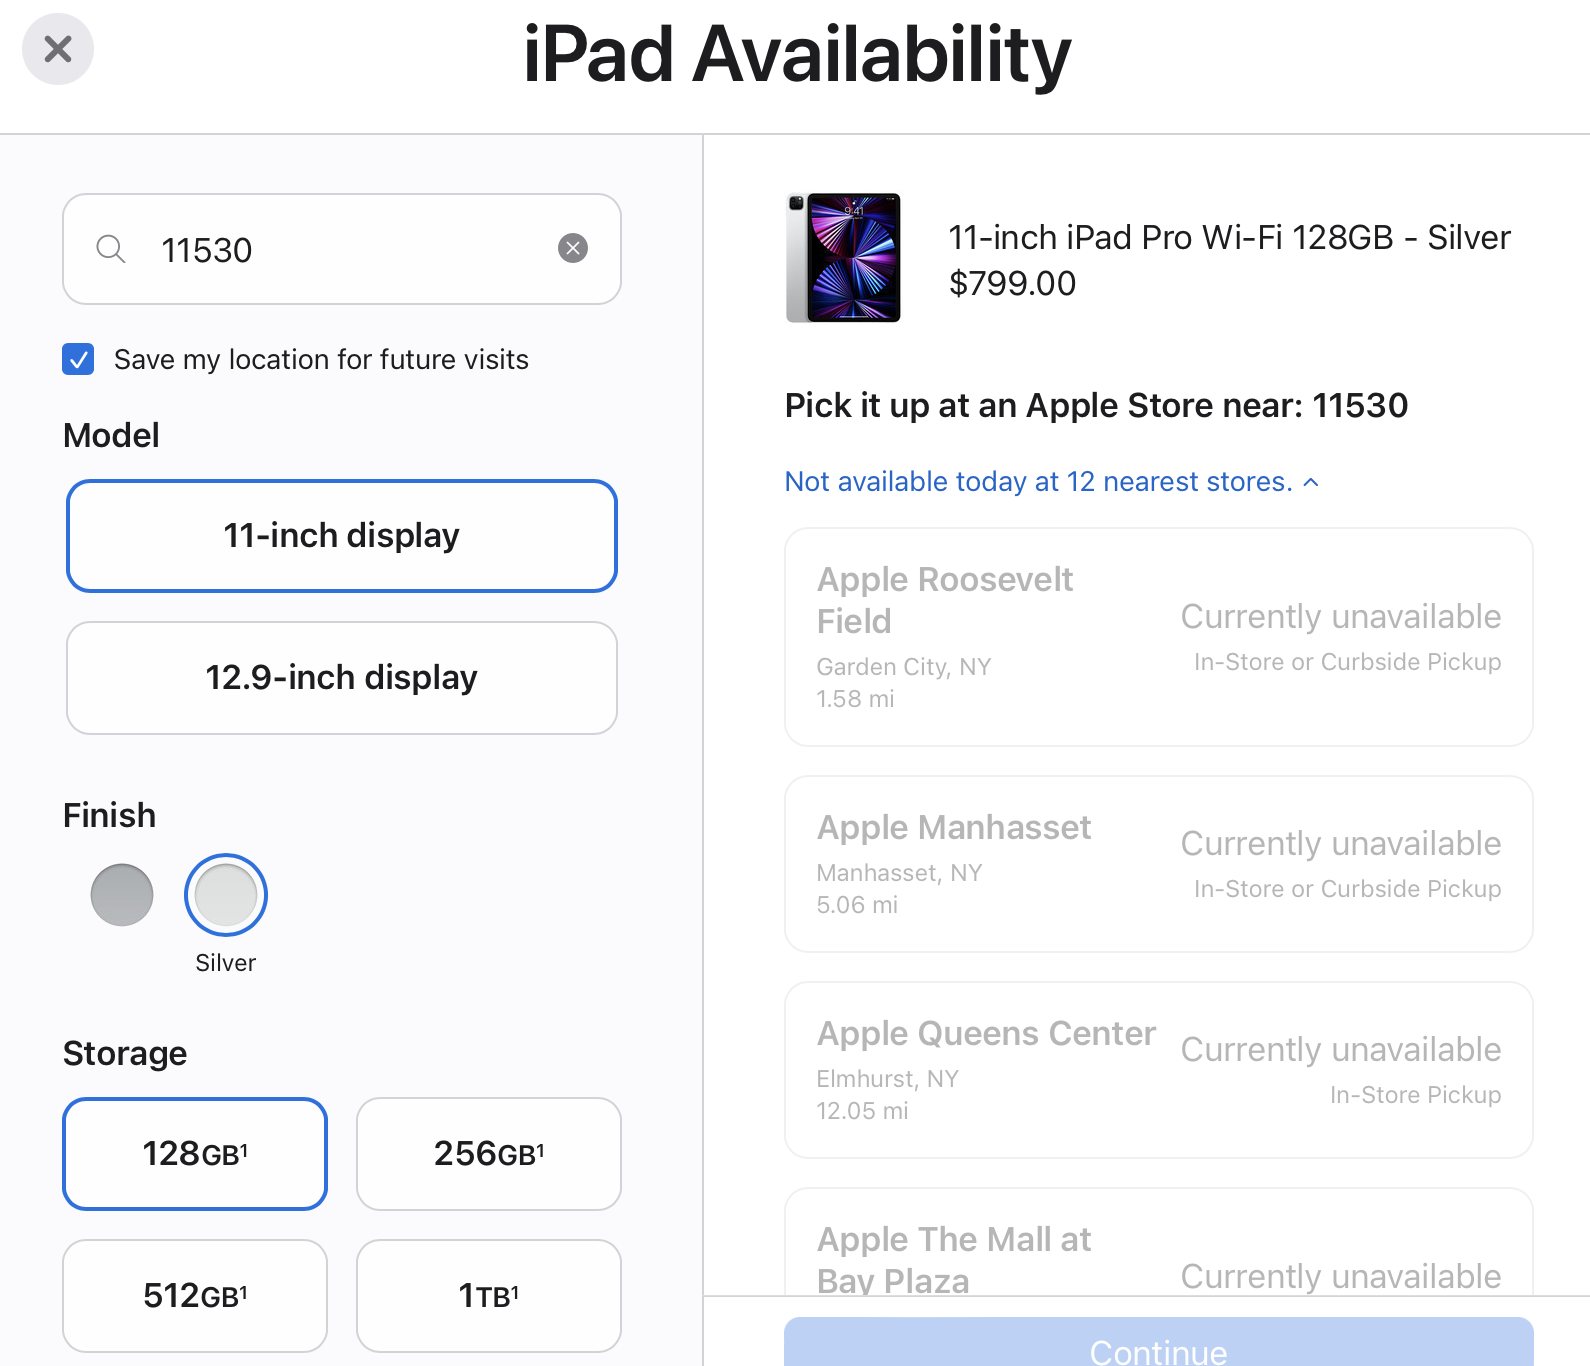Click the 11-inch iPad Pro Wi-Fi 128GB title

click(x=1229, y=238)
